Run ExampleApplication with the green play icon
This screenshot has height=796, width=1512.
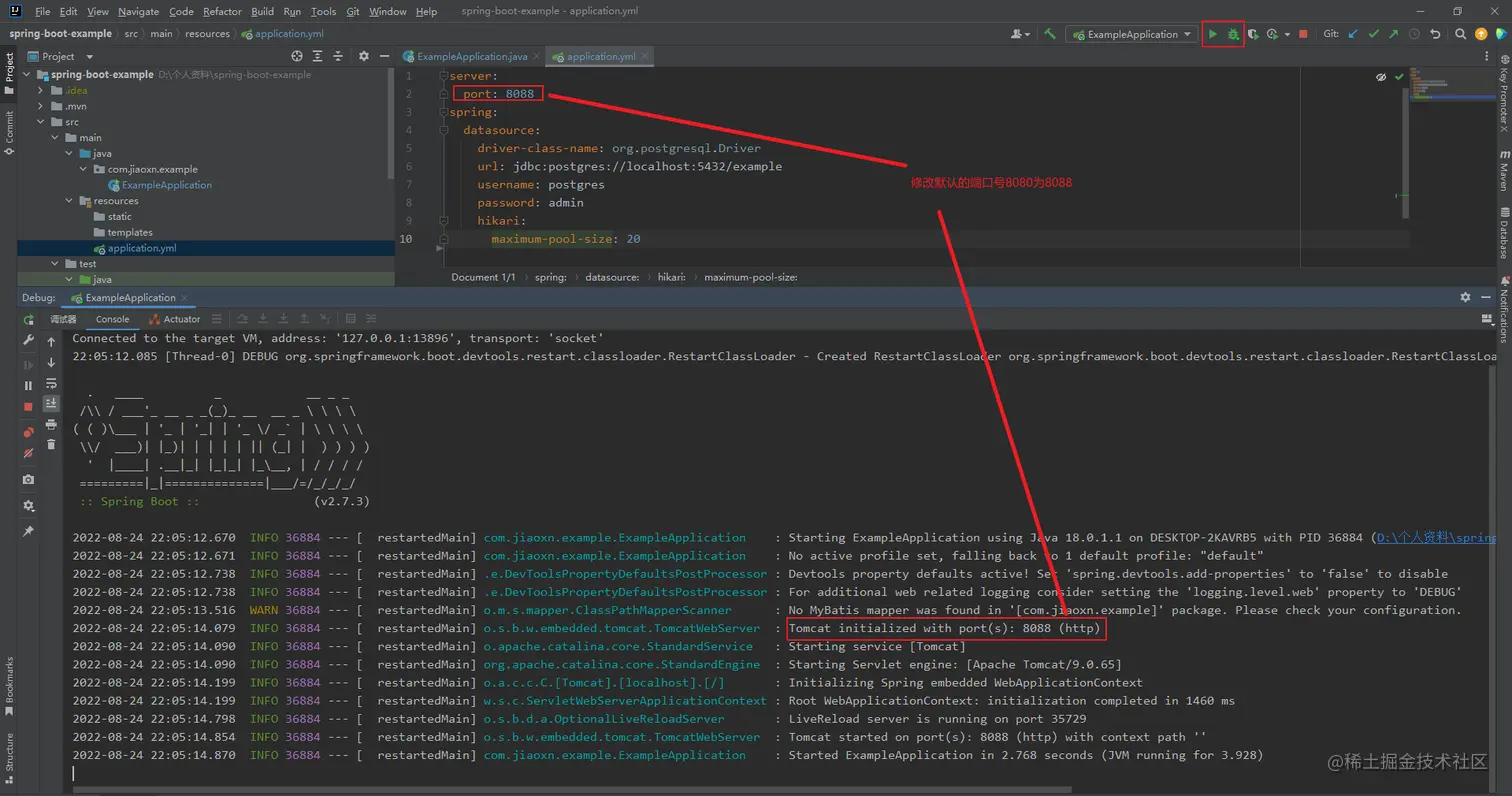pos(1212,34)
